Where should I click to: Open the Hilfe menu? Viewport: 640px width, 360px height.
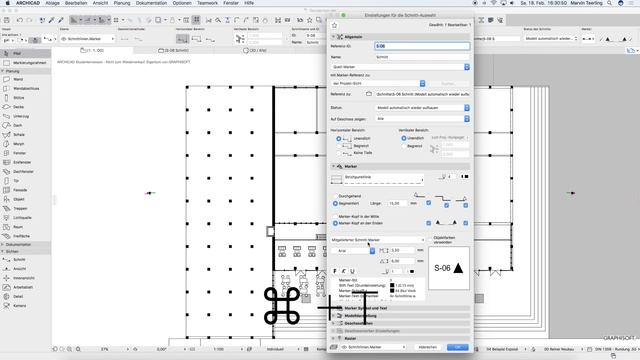pos(249,3)
